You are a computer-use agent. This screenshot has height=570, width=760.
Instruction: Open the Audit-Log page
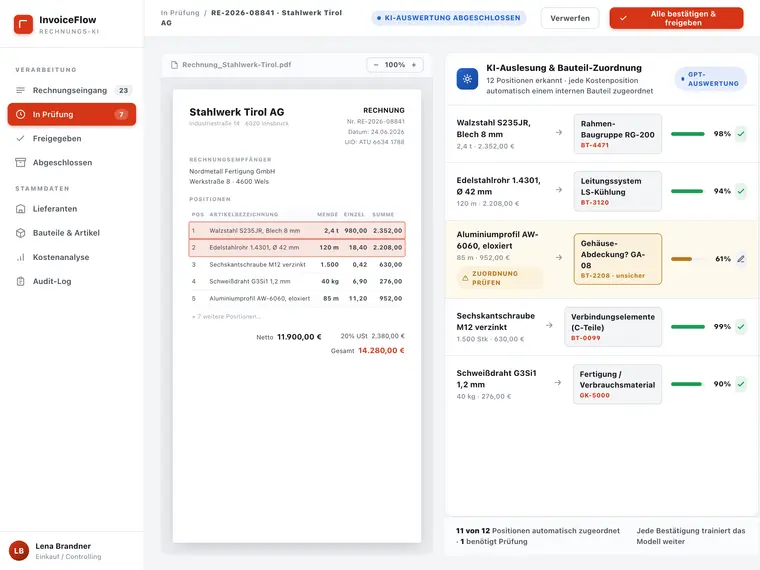72,281
